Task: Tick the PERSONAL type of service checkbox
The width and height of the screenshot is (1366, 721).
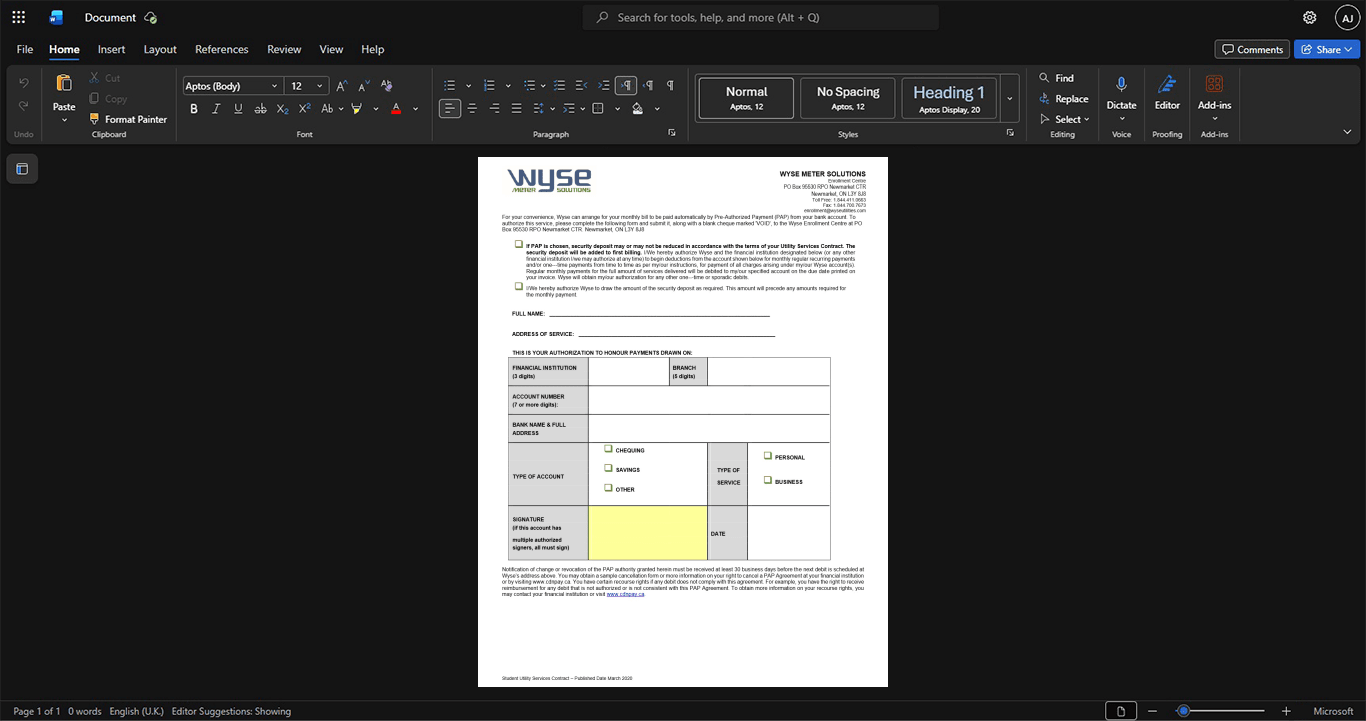Action: [768, 456]
